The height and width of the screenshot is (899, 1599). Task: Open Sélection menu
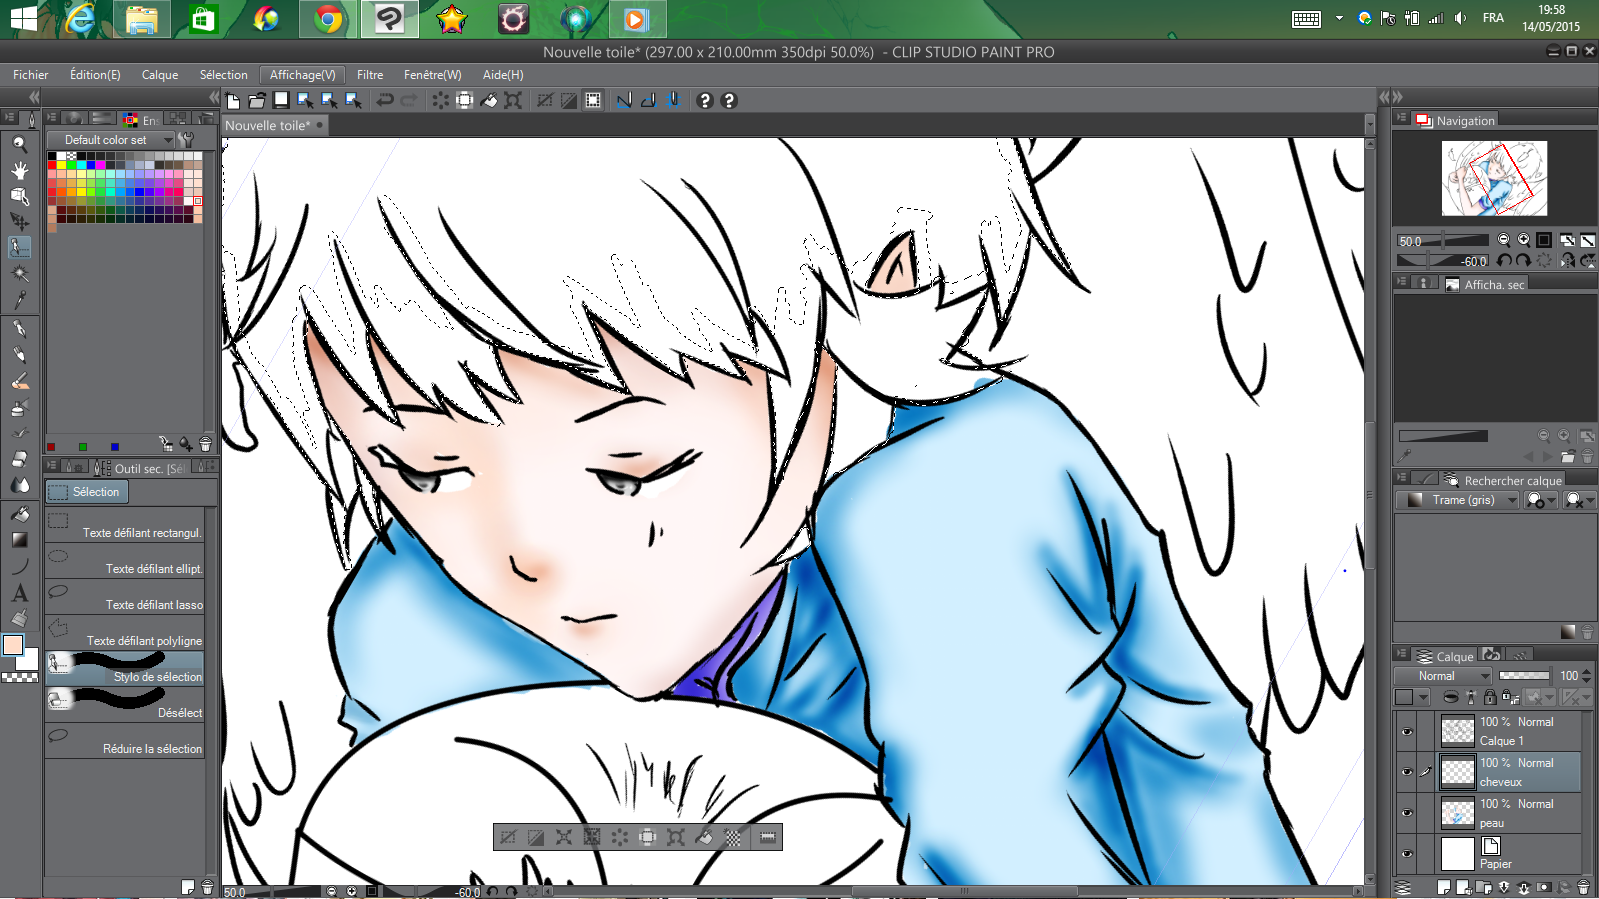pos(224,75)
